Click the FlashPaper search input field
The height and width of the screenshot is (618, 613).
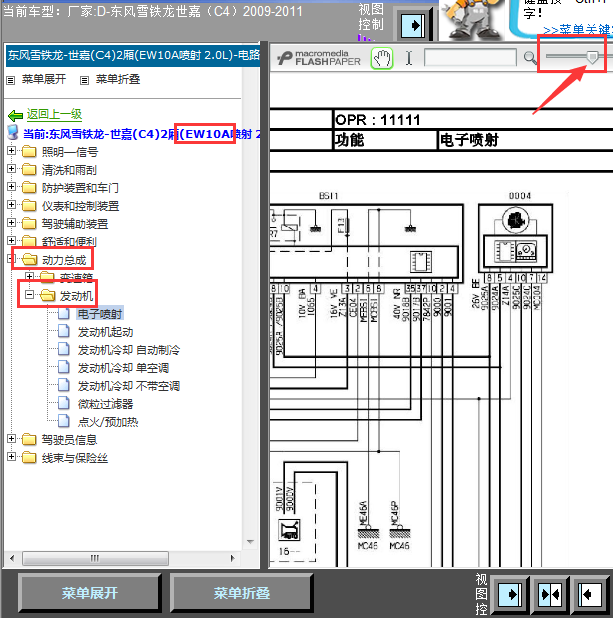tap(470, 58)
